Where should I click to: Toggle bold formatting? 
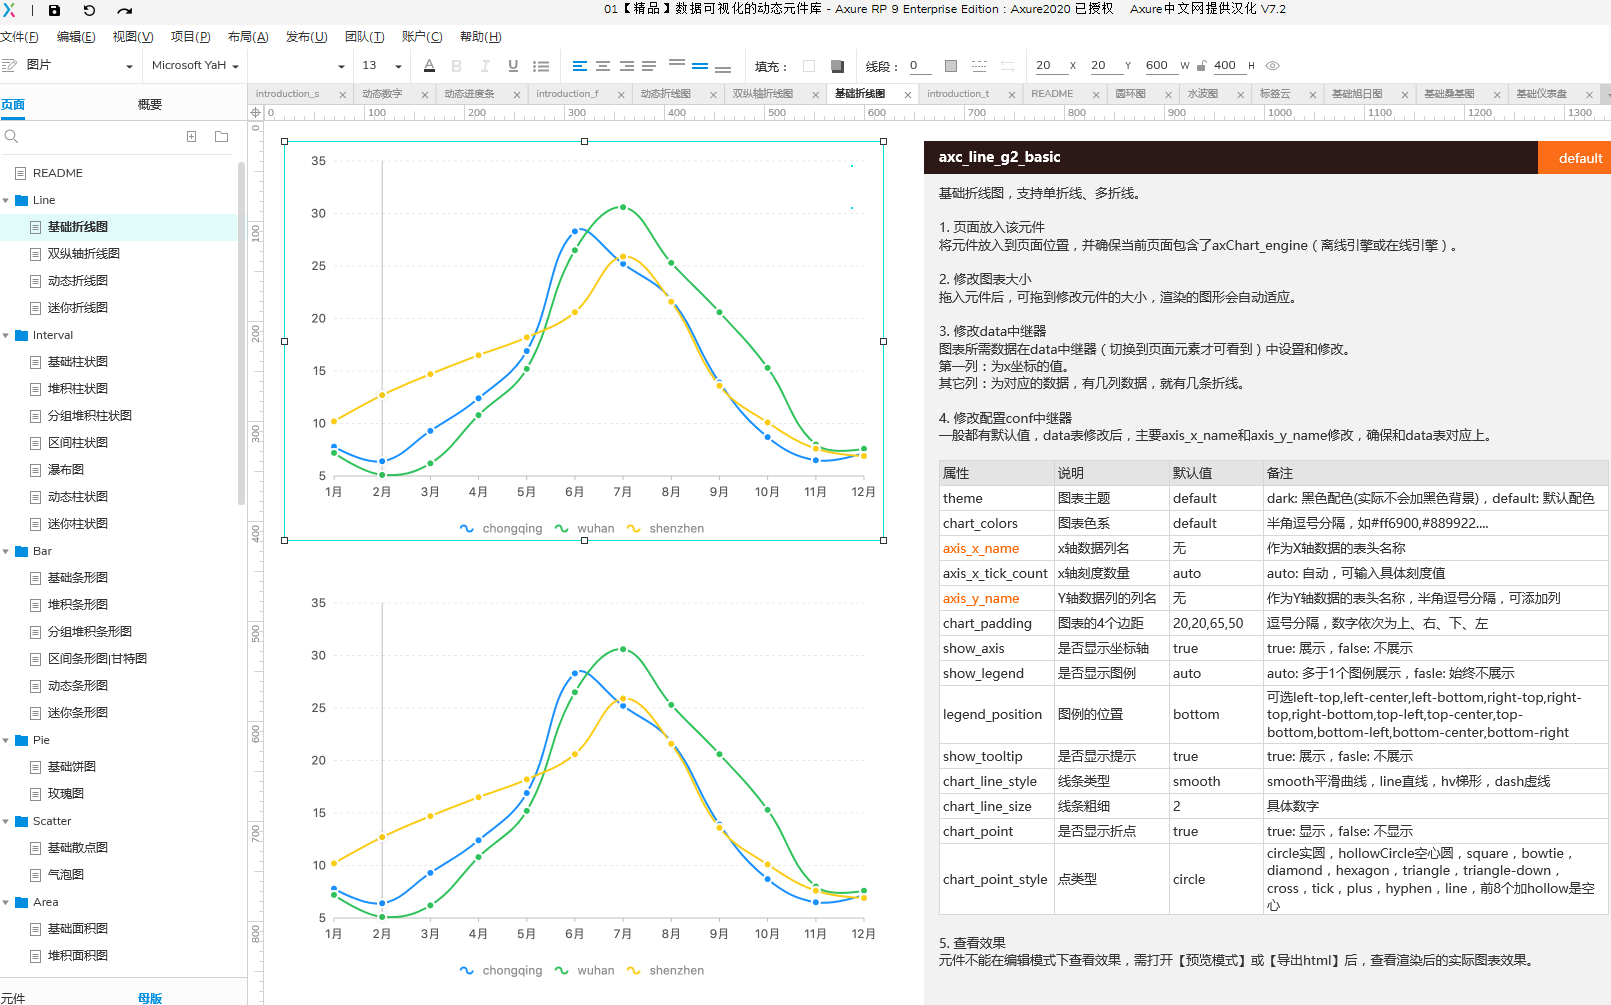coord(457,66)
